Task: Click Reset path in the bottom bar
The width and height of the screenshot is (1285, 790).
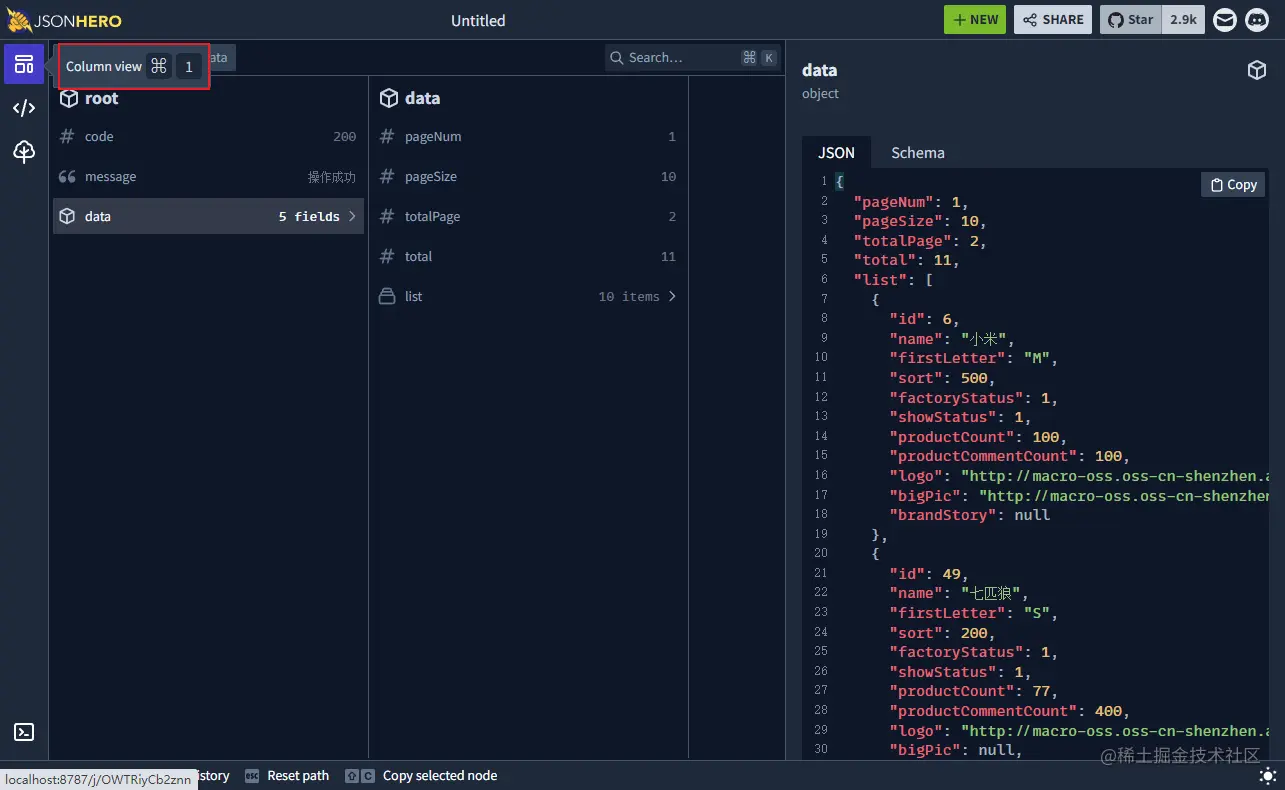Action: tap(296, 775)
